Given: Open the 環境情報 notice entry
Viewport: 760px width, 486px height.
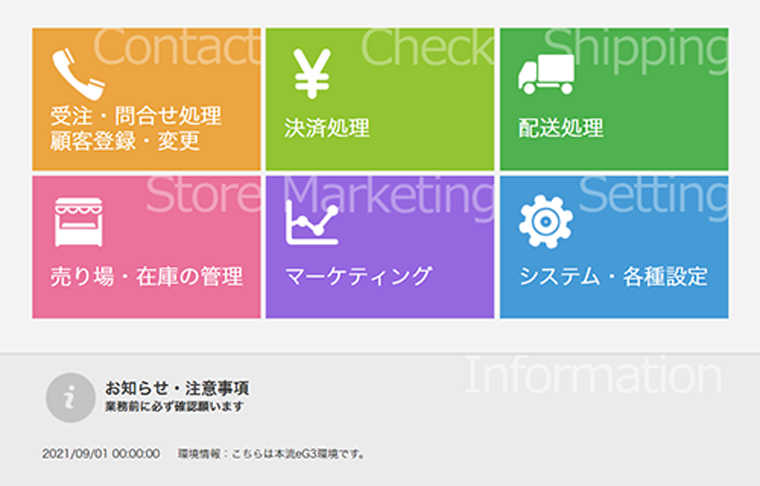Looking at the screenshot, I should pyautogui.click(x=270, y=454).
